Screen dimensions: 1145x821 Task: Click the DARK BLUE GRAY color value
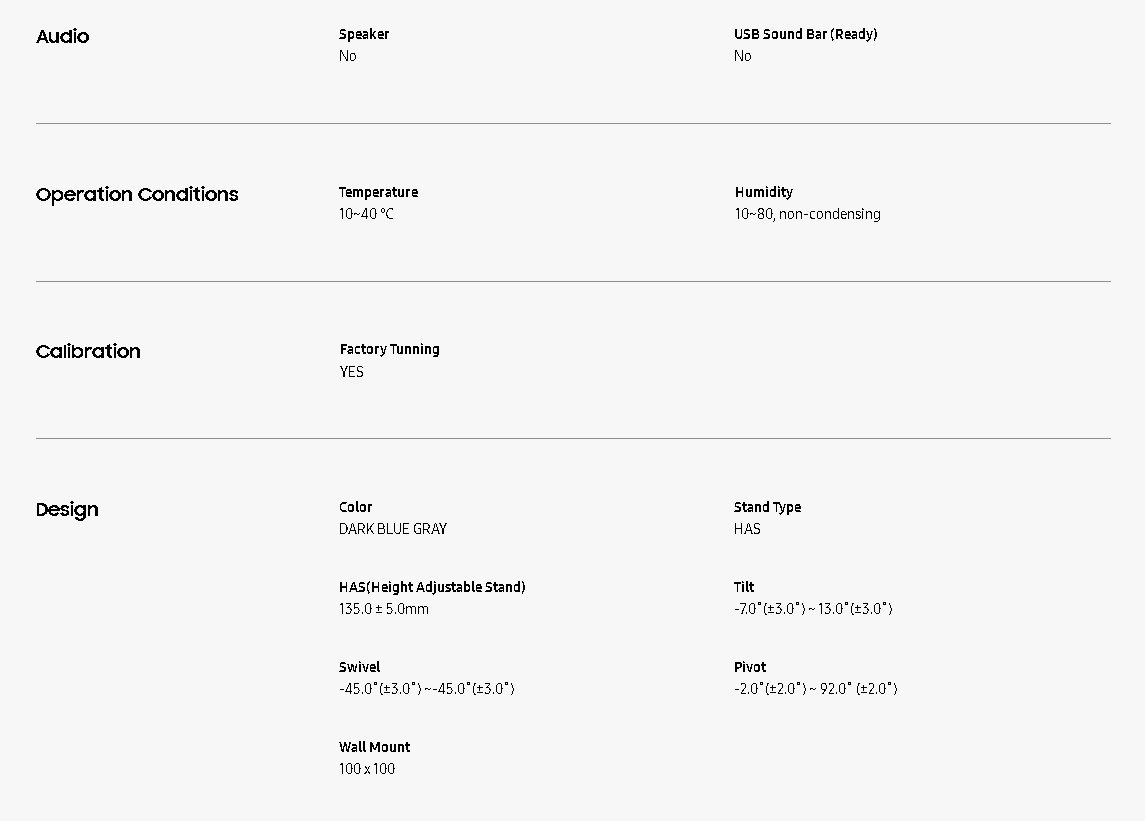click(393, 529)
